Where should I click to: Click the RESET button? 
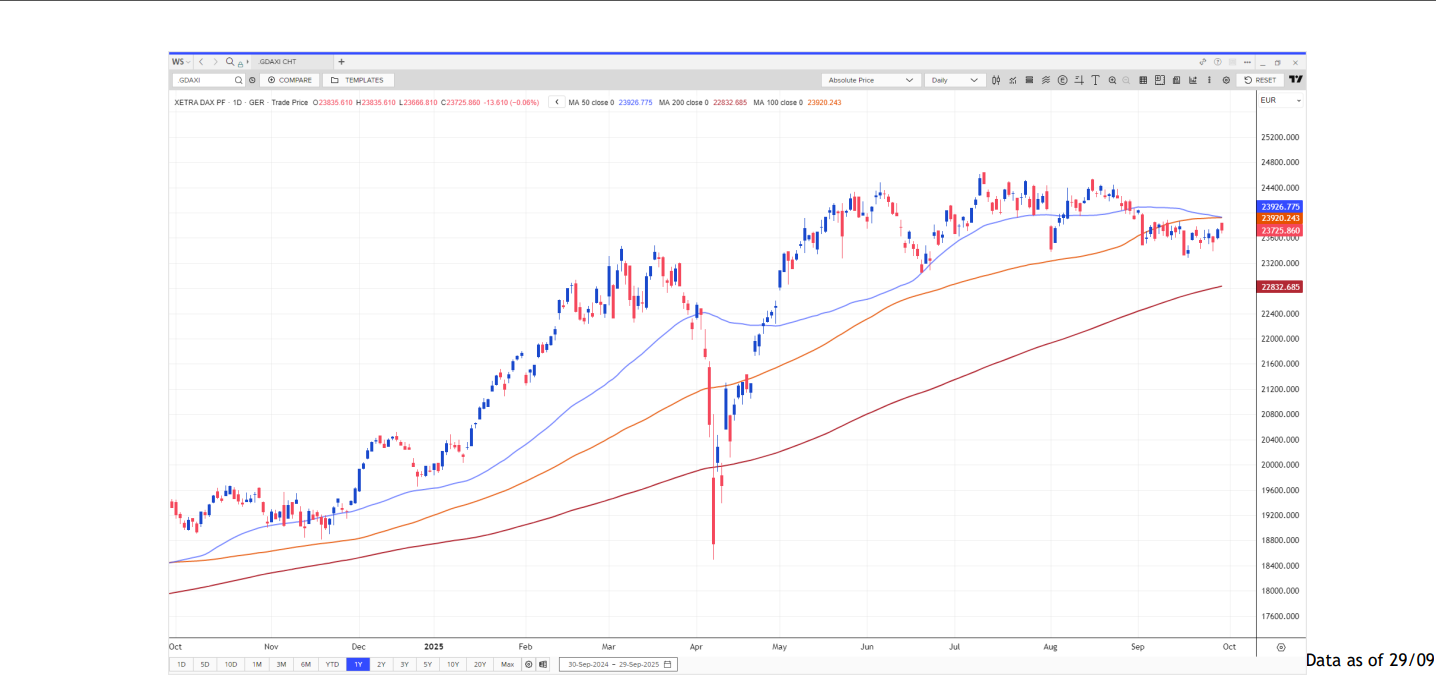[x=1260, y=80]
